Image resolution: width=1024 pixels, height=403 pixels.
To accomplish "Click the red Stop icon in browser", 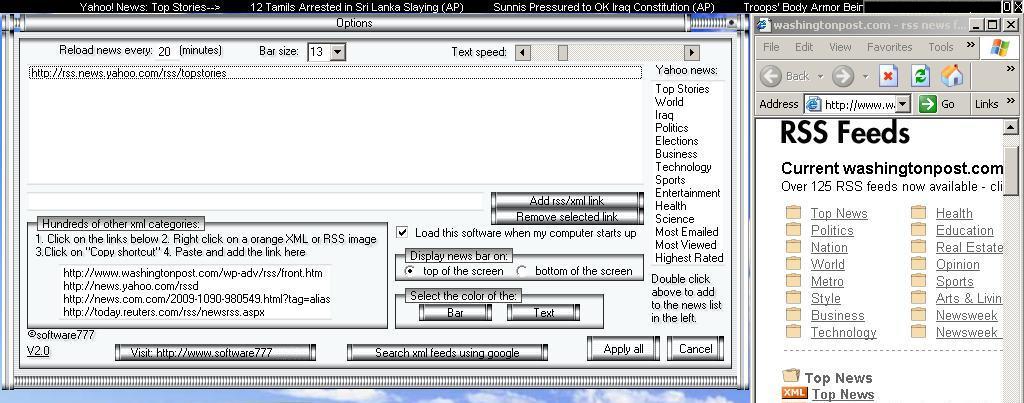I will click(888, 76).
